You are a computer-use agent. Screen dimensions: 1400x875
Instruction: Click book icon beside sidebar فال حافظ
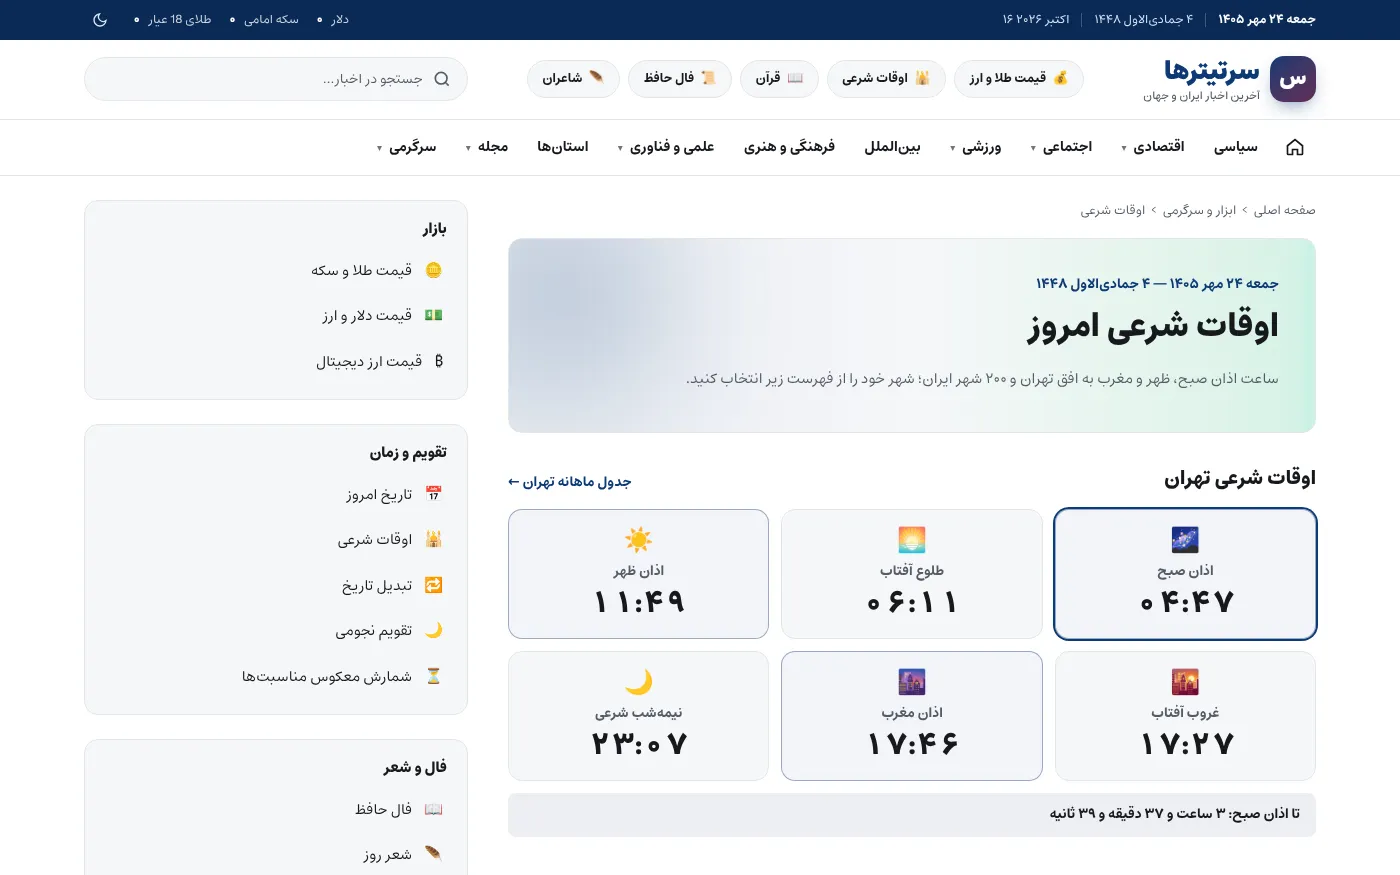coord(433,809)
